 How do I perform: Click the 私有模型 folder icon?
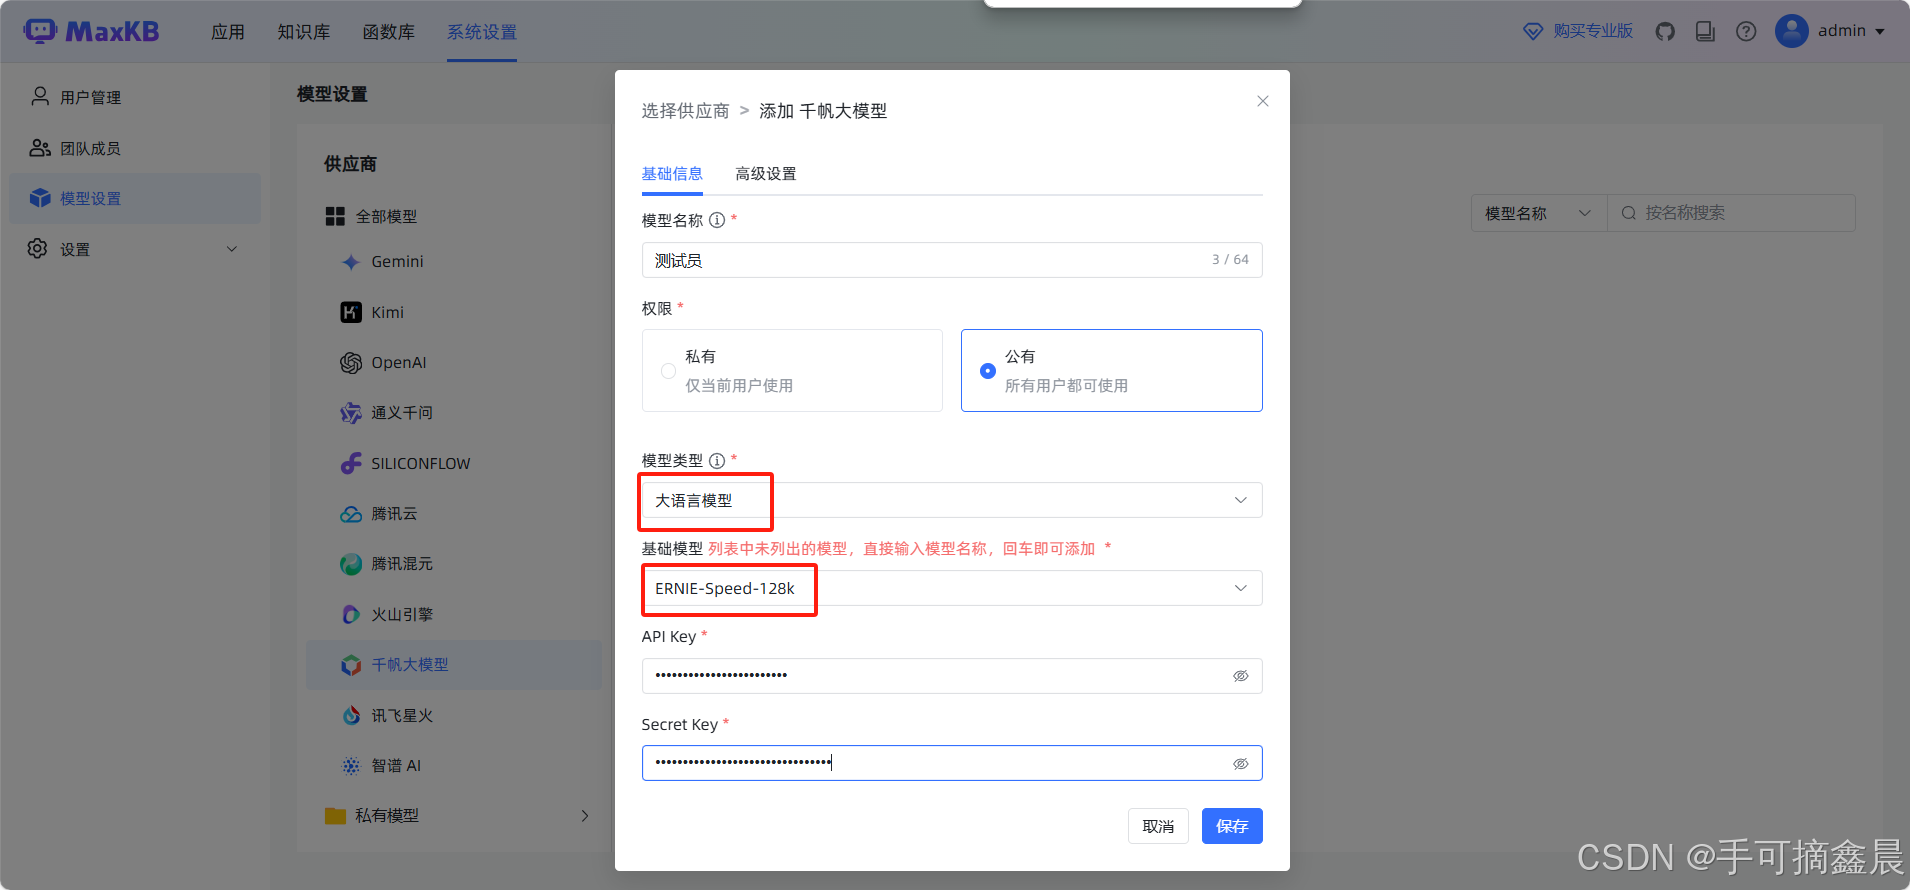tap(335, 816)
